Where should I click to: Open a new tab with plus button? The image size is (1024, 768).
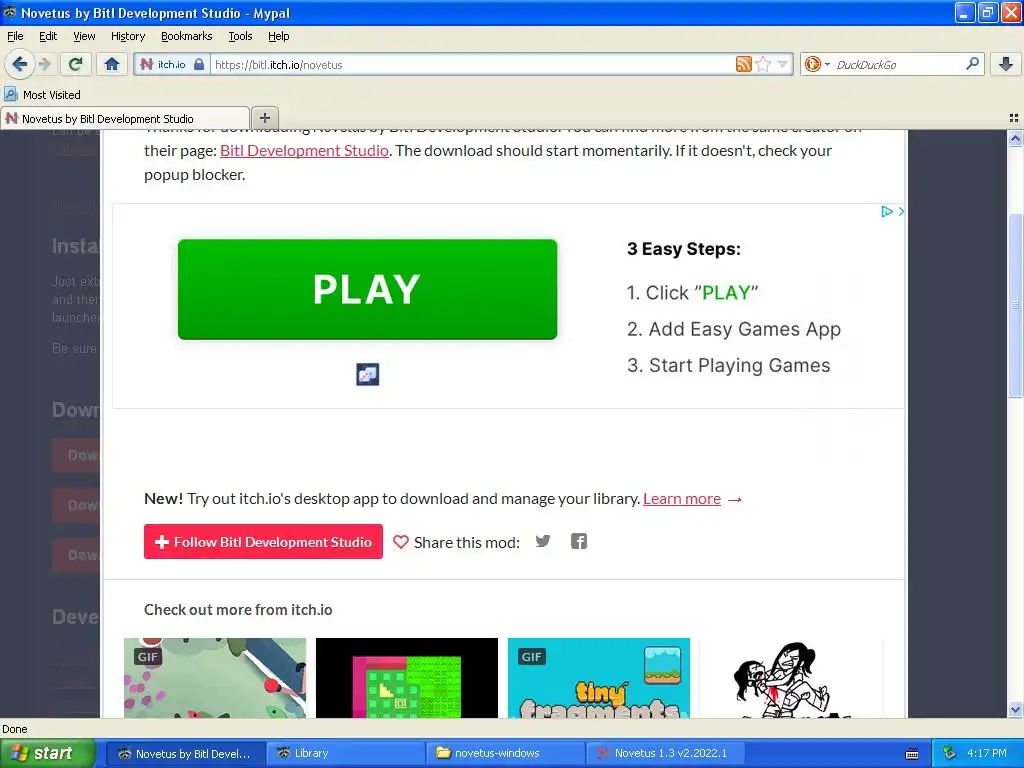[264, 118]
